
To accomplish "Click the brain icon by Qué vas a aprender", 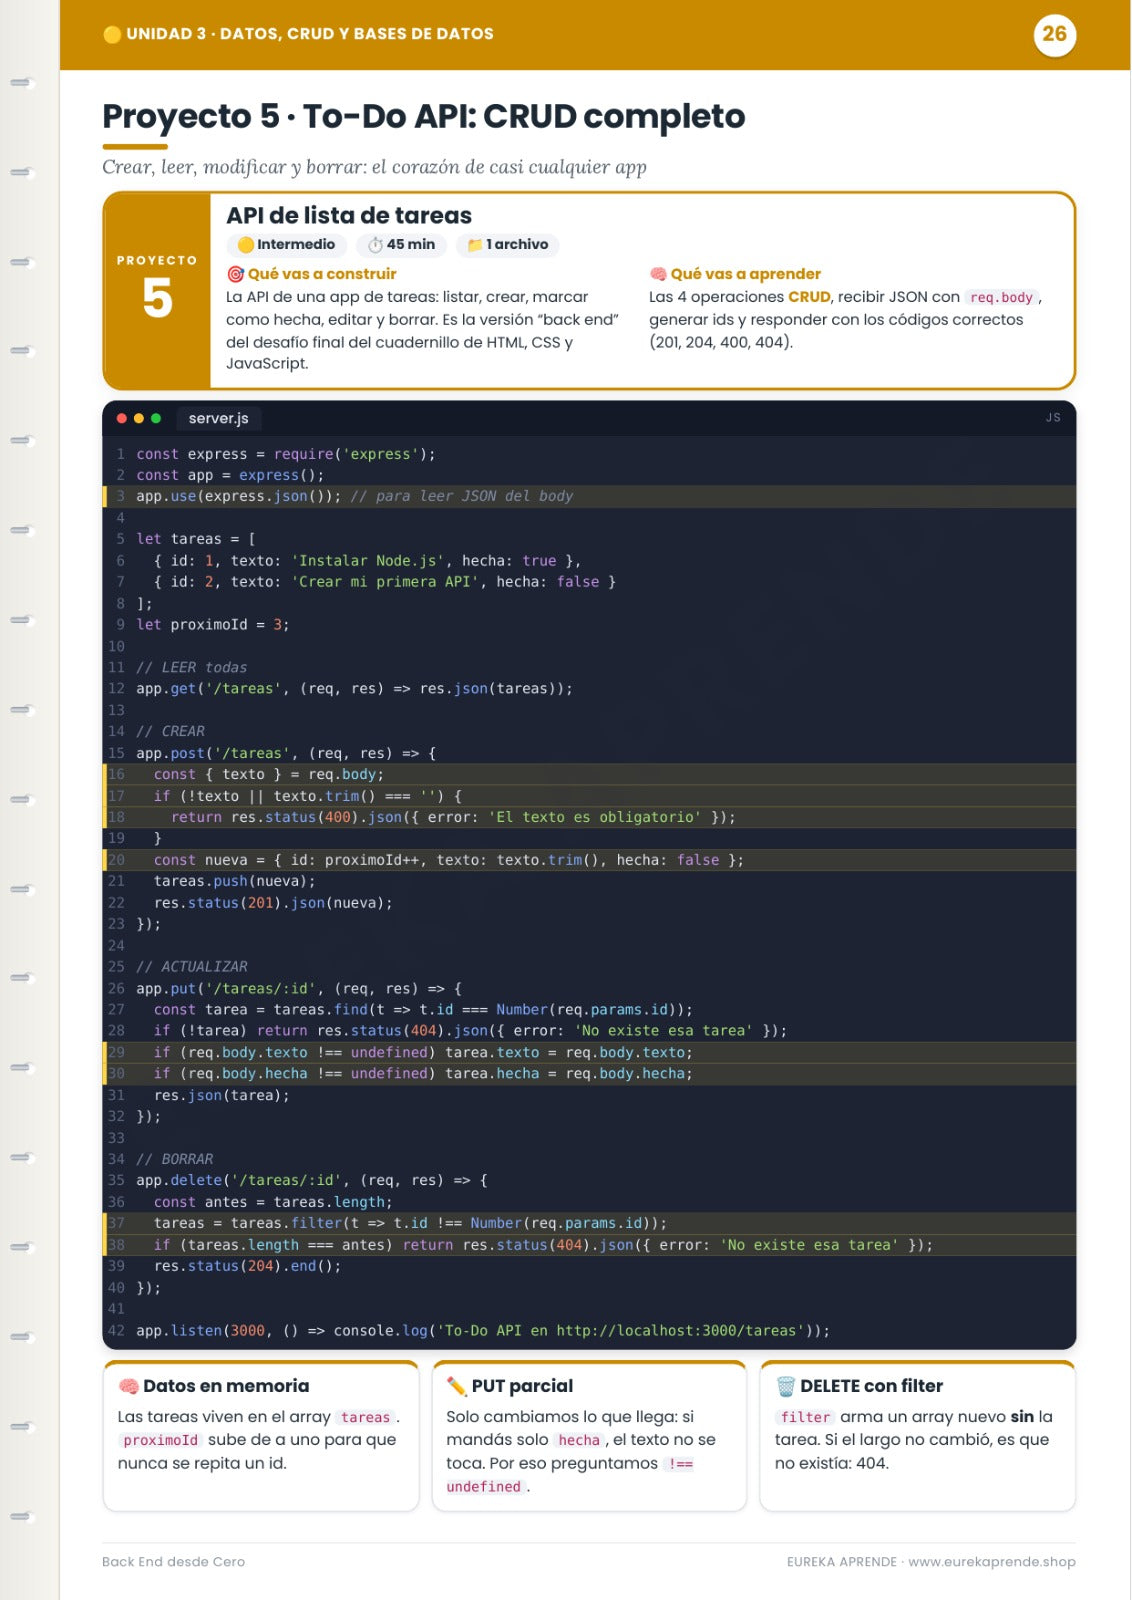I will click(658, 274).
